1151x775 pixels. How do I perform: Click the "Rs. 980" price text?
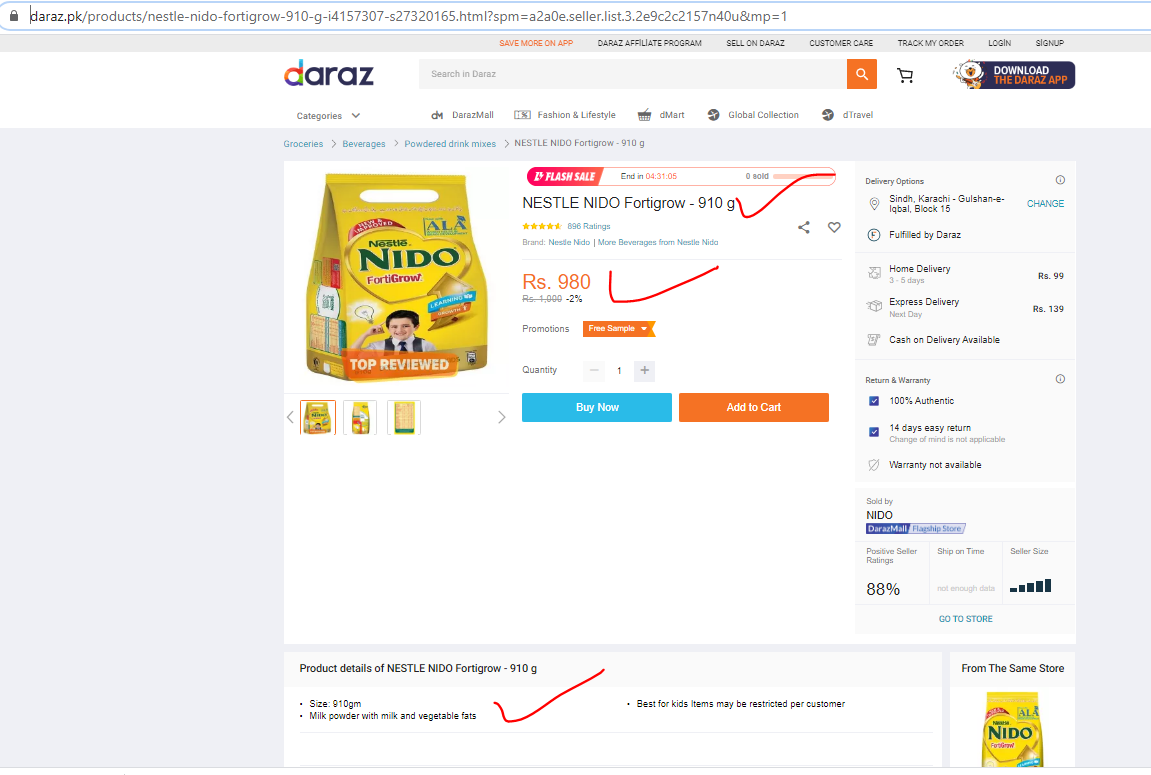click(x=556, y=282)
